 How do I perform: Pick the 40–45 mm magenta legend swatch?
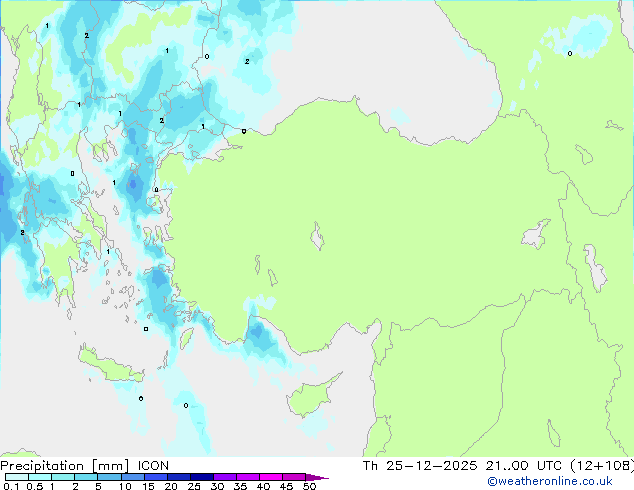point(271,477)
